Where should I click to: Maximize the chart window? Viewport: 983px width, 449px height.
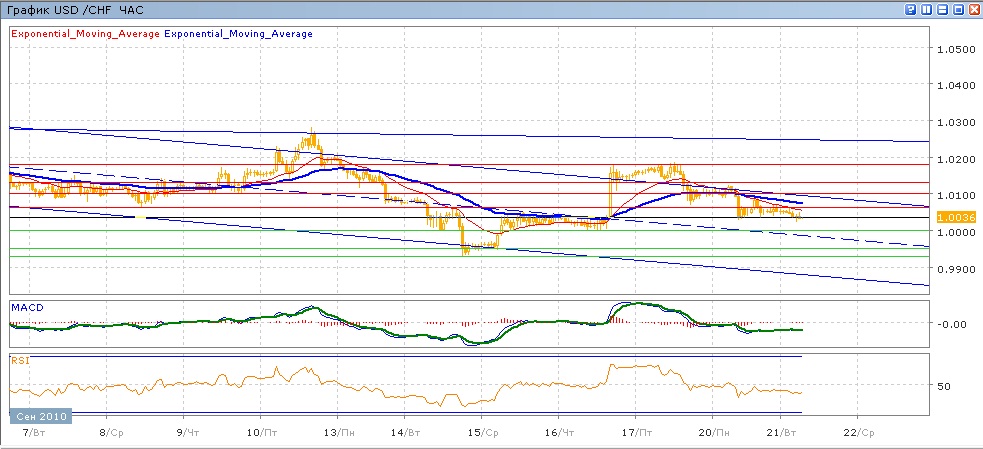958,9
